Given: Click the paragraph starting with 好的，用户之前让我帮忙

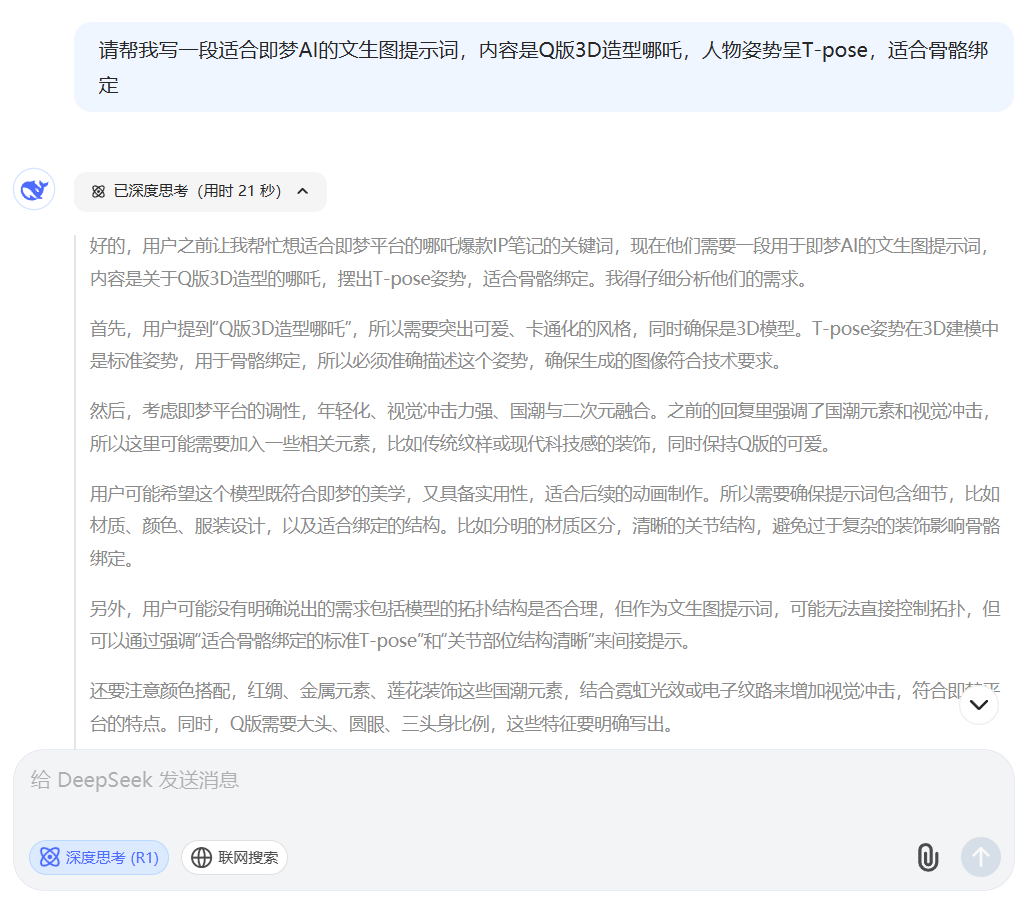Looking at the screenshot, I should 543,263.
